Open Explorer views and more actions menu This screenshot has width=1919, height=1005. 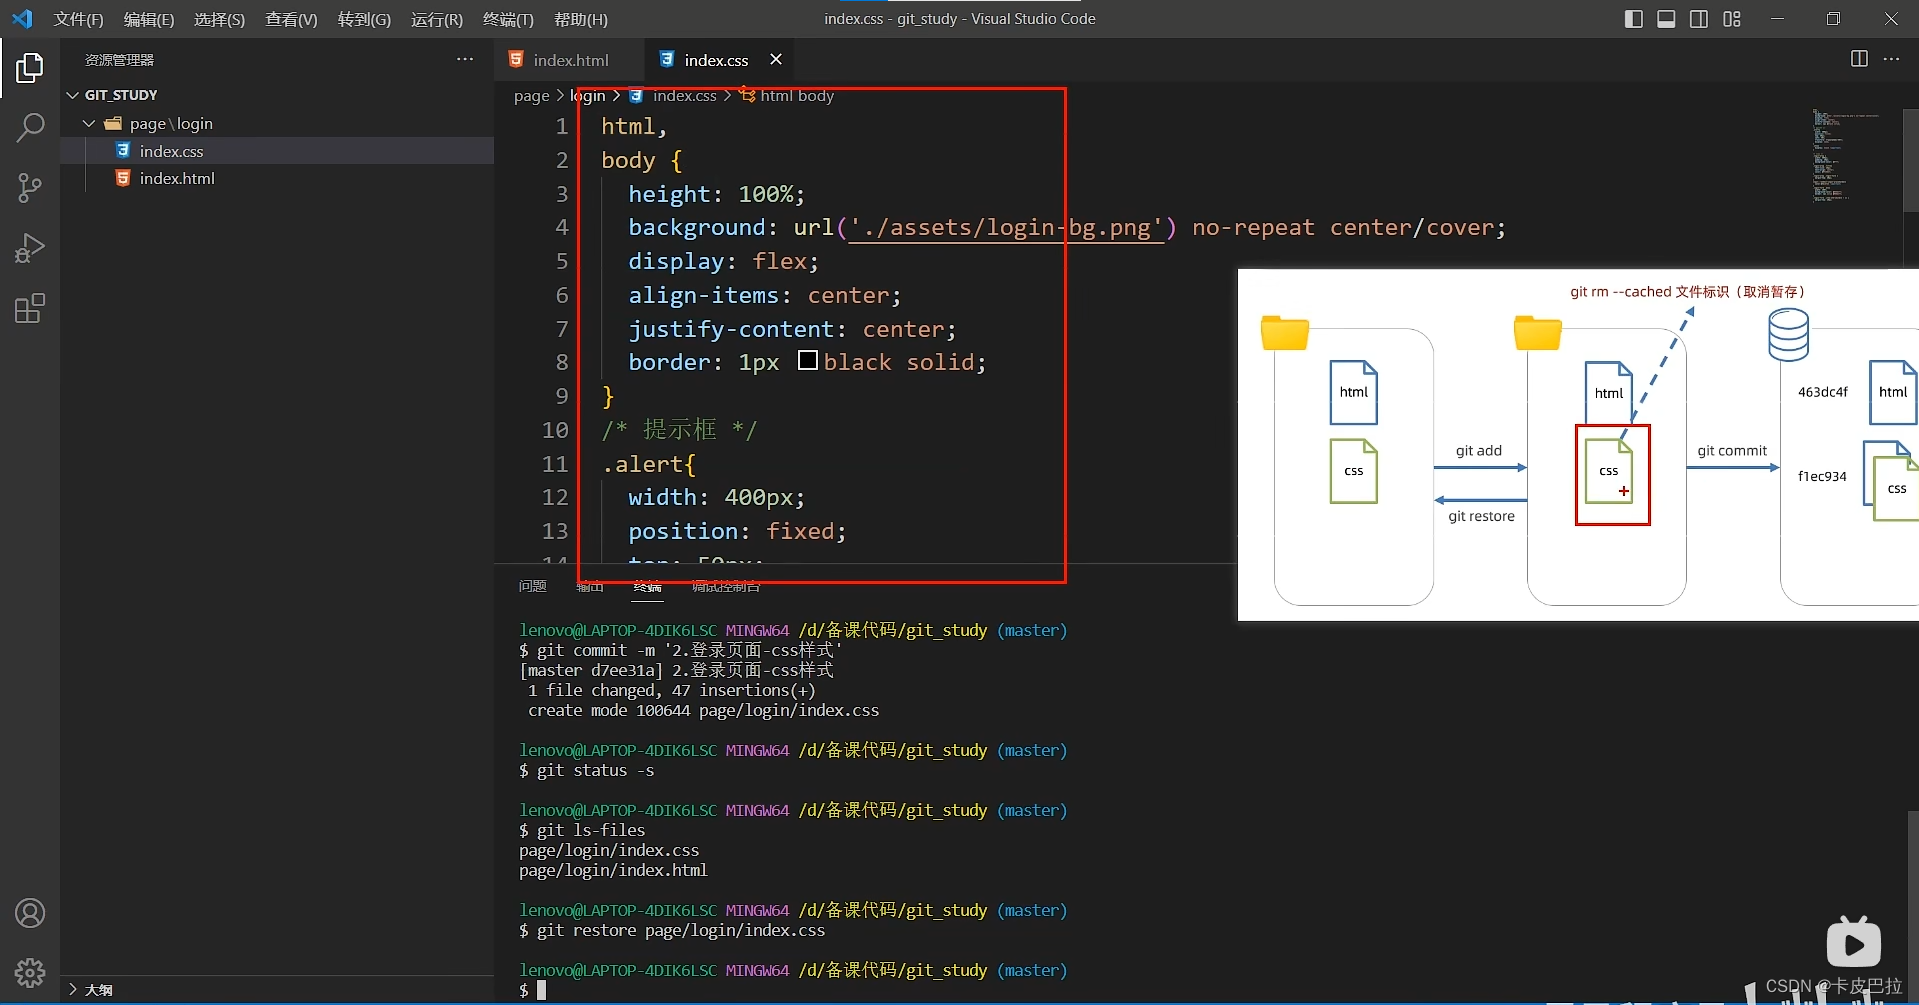[465, 59]
